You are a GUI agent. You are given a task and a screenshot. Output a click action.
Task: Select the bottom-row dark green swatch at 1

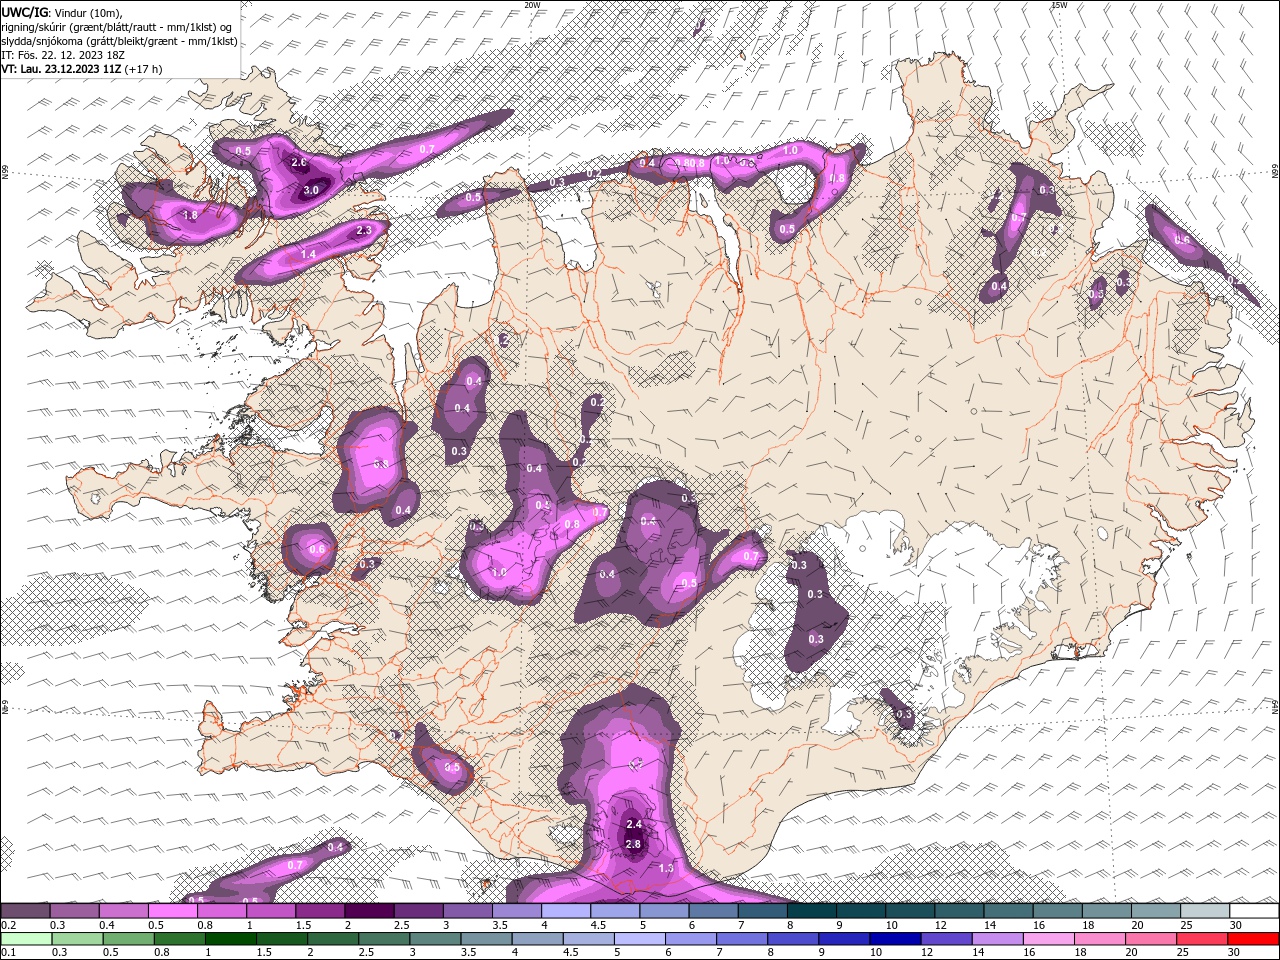click(x=230, y=939)
